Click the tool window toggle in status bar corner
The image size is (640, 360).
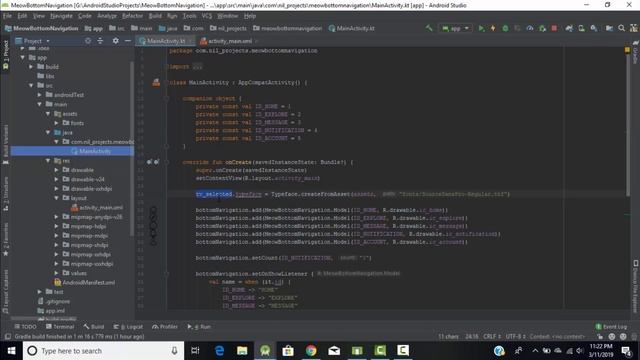7,337
